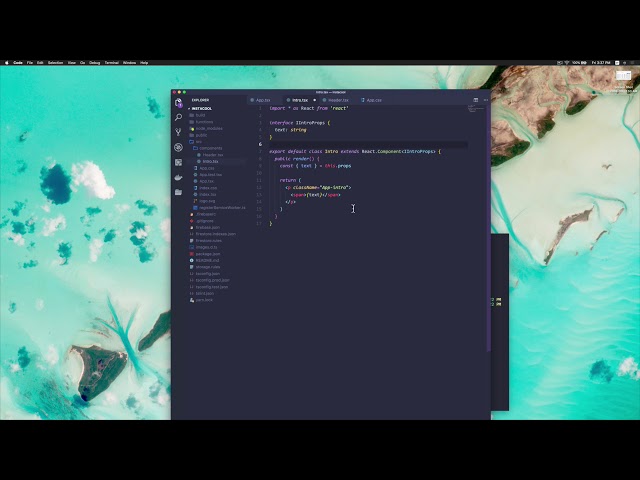Image resolution: width=640 pixels, height=480 pixels.
Task: Open the Help menu
Action: [144, 63]
